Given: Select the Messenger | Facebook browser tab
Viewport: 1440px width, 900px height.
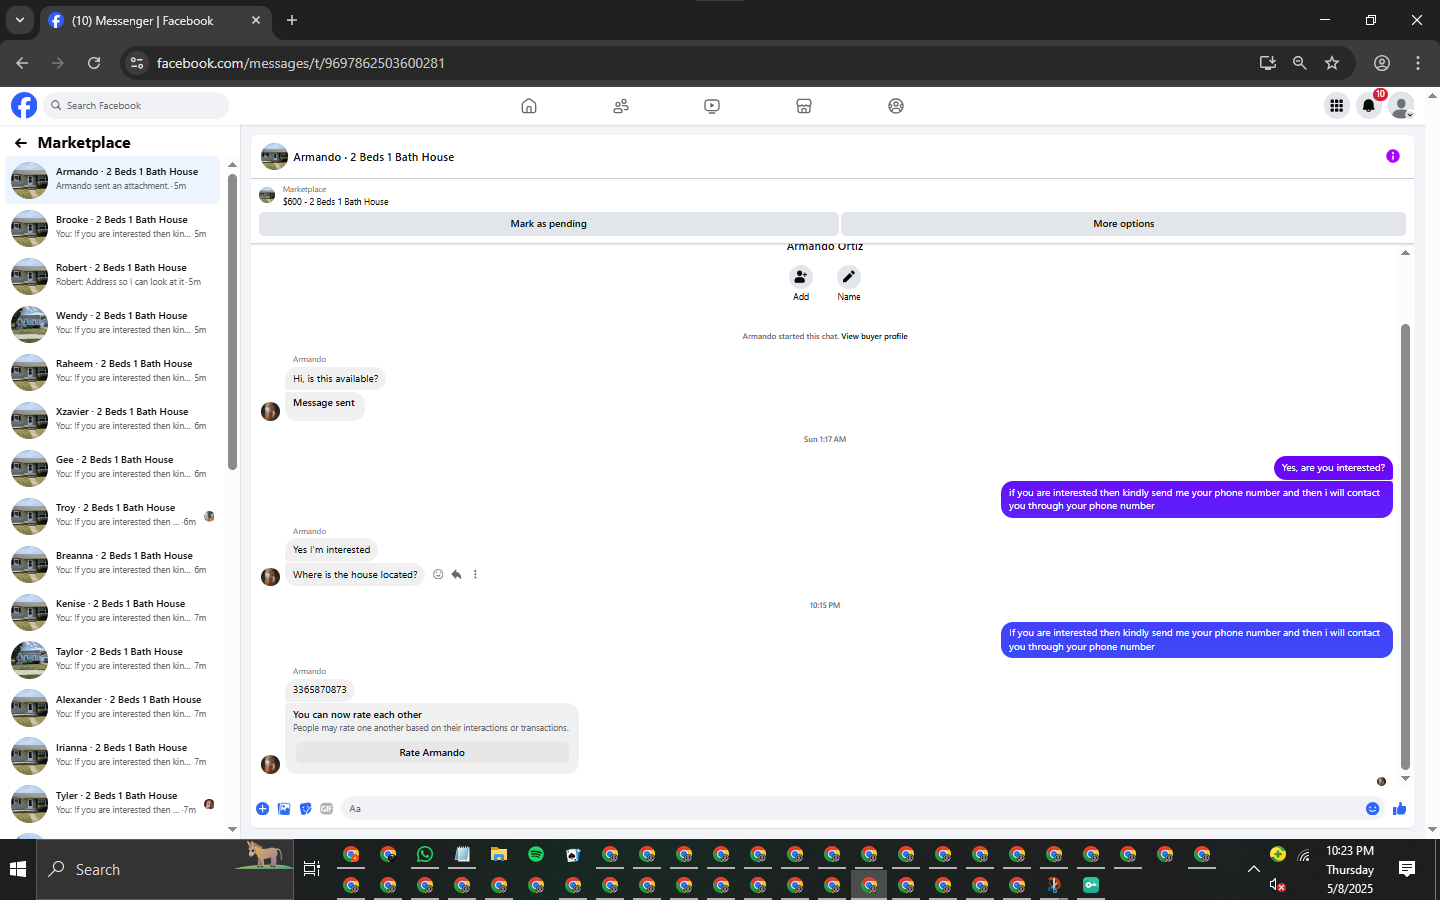Looking at the screenshot, I should [155, 20].
